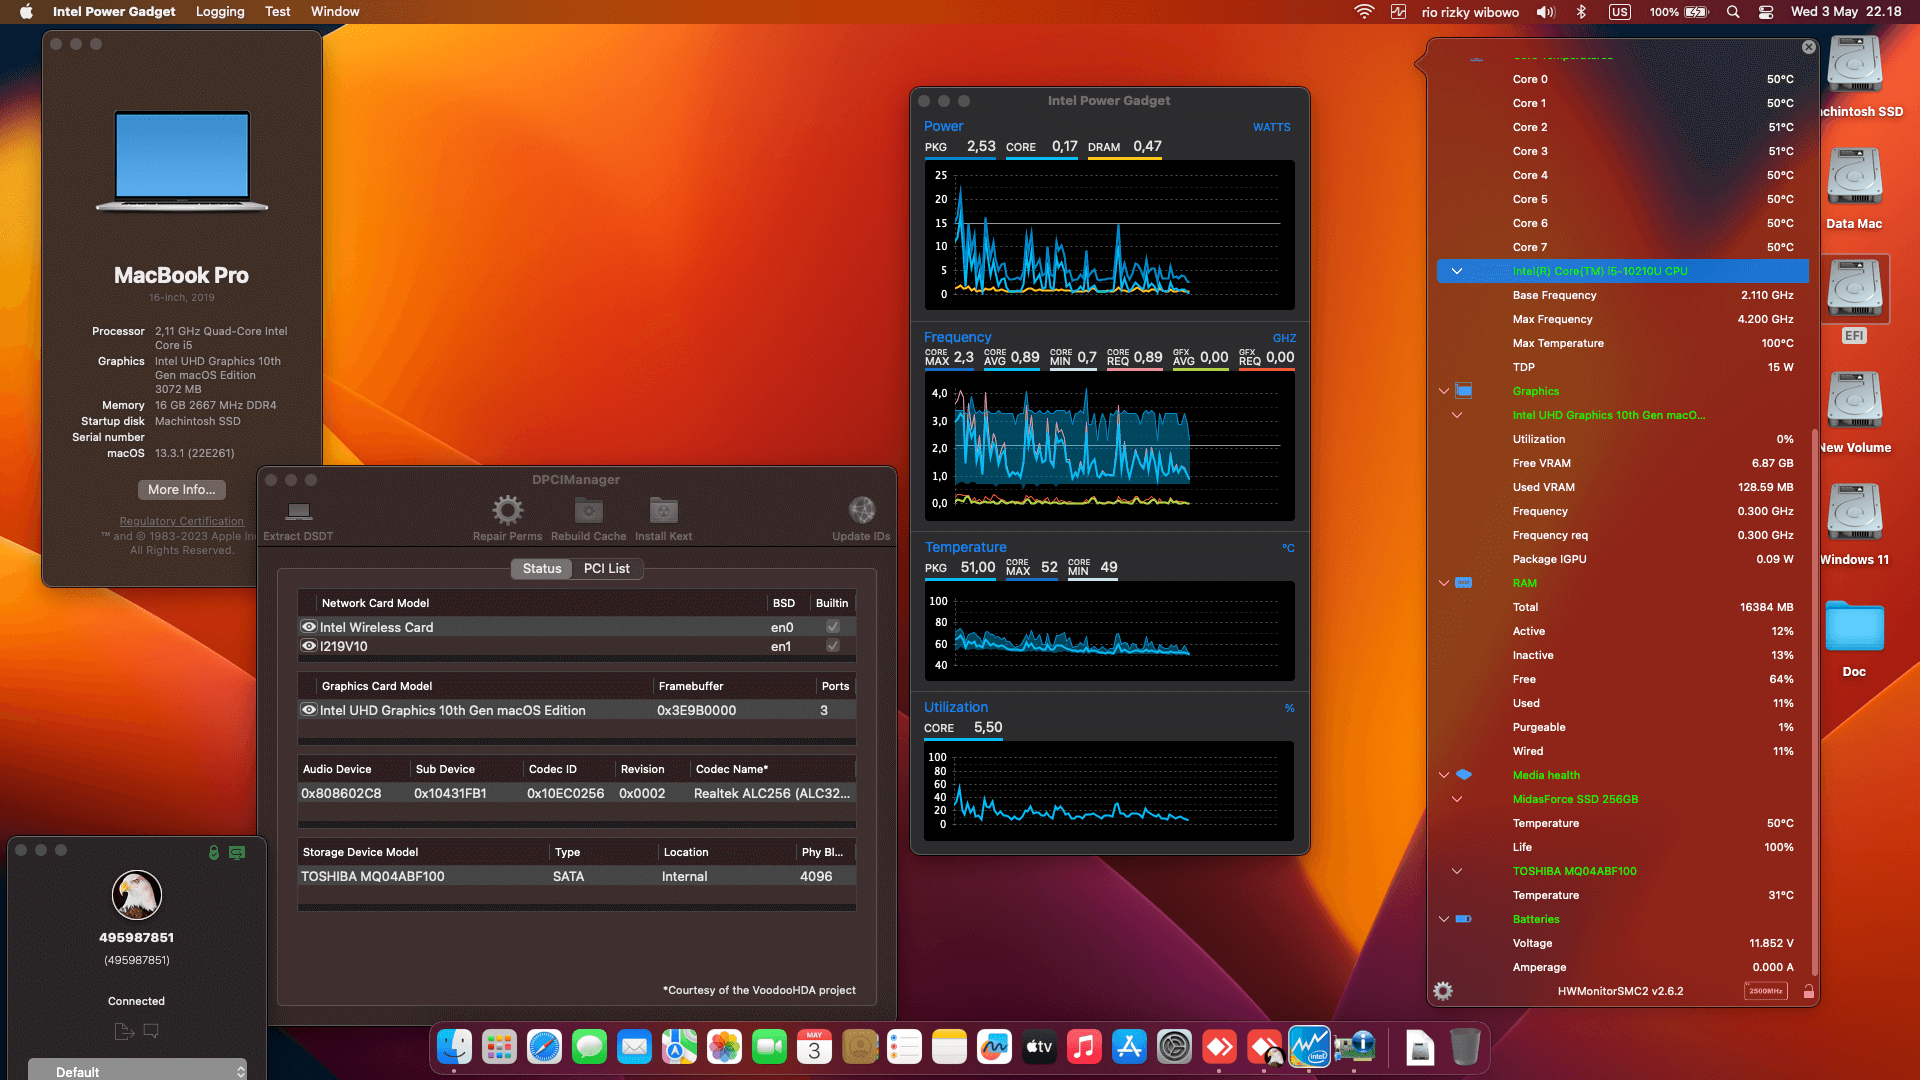Screen dimensions: 1920x1080
Task: Open HWMonitorSMC2 settings gear icon
Action: (1442, 991)
